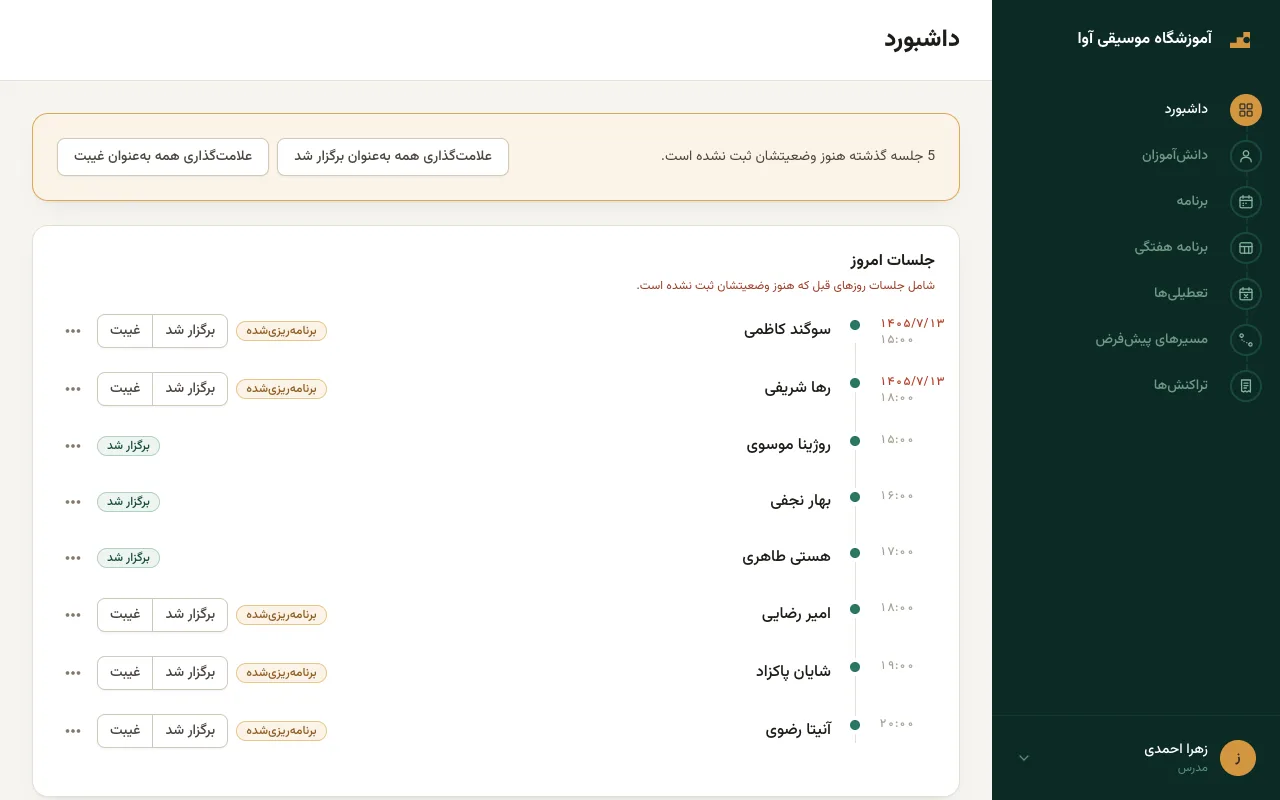Image resolution: width=1280 pixels, height=800 pixels.
Task: Click the آموزشگاه موسیقی آوا logo icon
Action: (1240, 39)
